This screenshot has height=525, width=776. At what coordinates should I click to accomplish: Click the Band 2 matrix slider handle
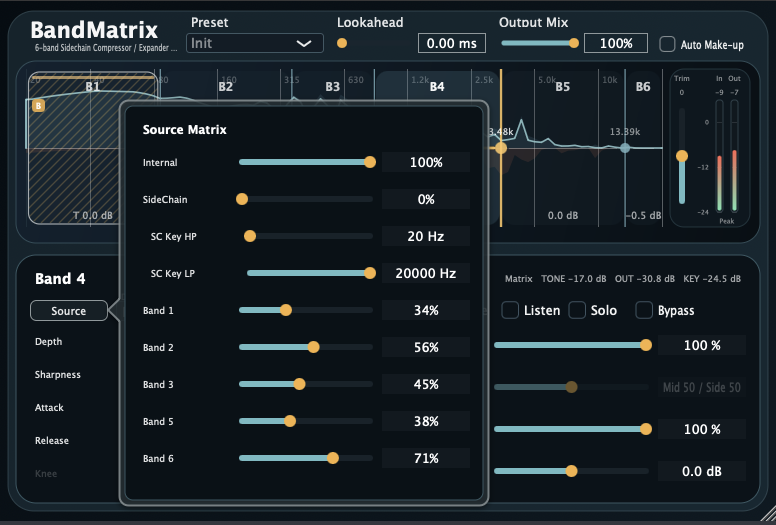(x=313, y=347)
